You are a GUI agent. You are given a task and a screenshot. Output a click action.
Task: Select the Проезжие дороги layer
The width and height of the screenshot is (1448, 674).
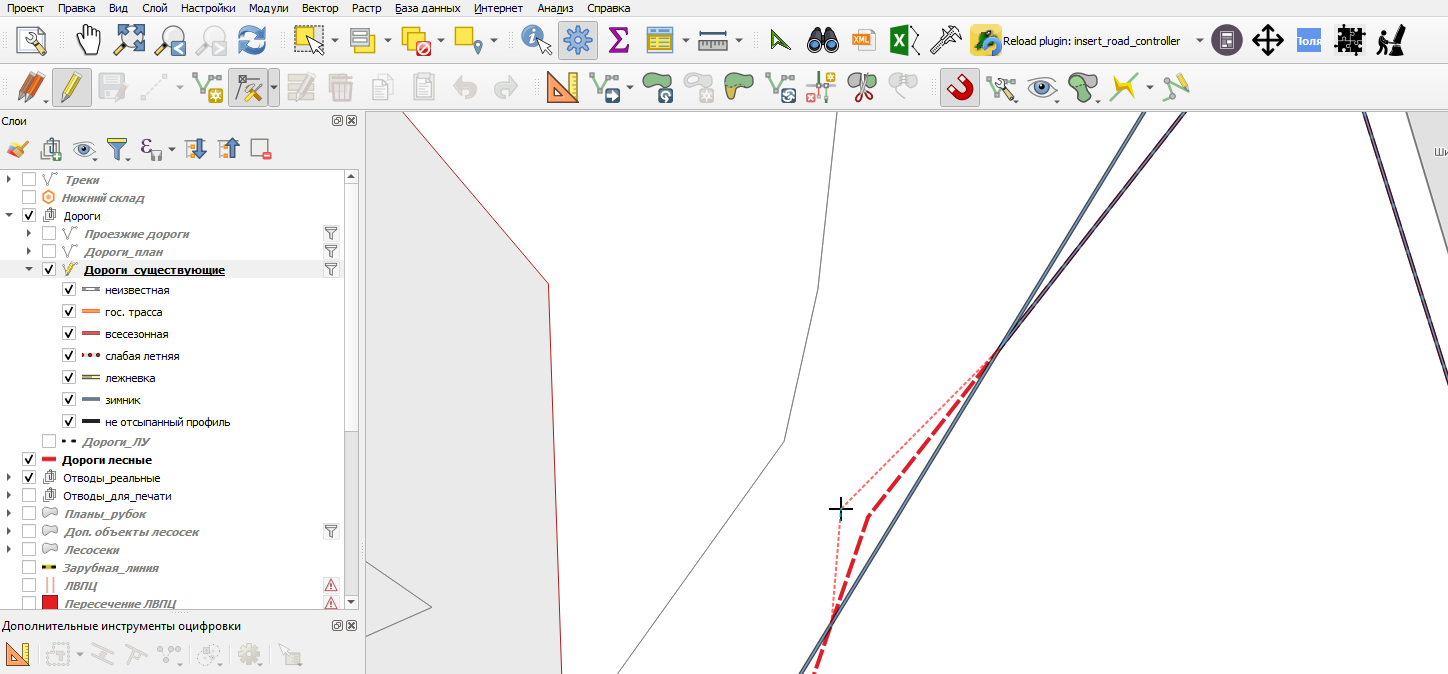pos(137,234)
